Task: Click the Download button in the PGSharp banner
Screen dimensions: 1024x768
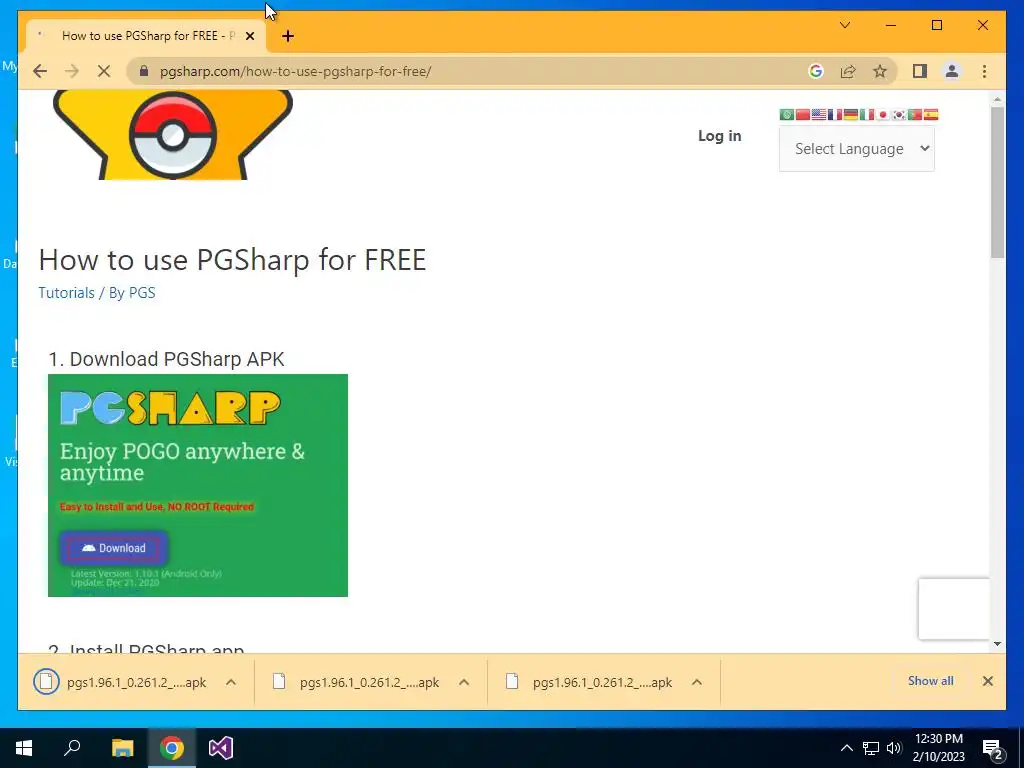Action: (114, 548)
